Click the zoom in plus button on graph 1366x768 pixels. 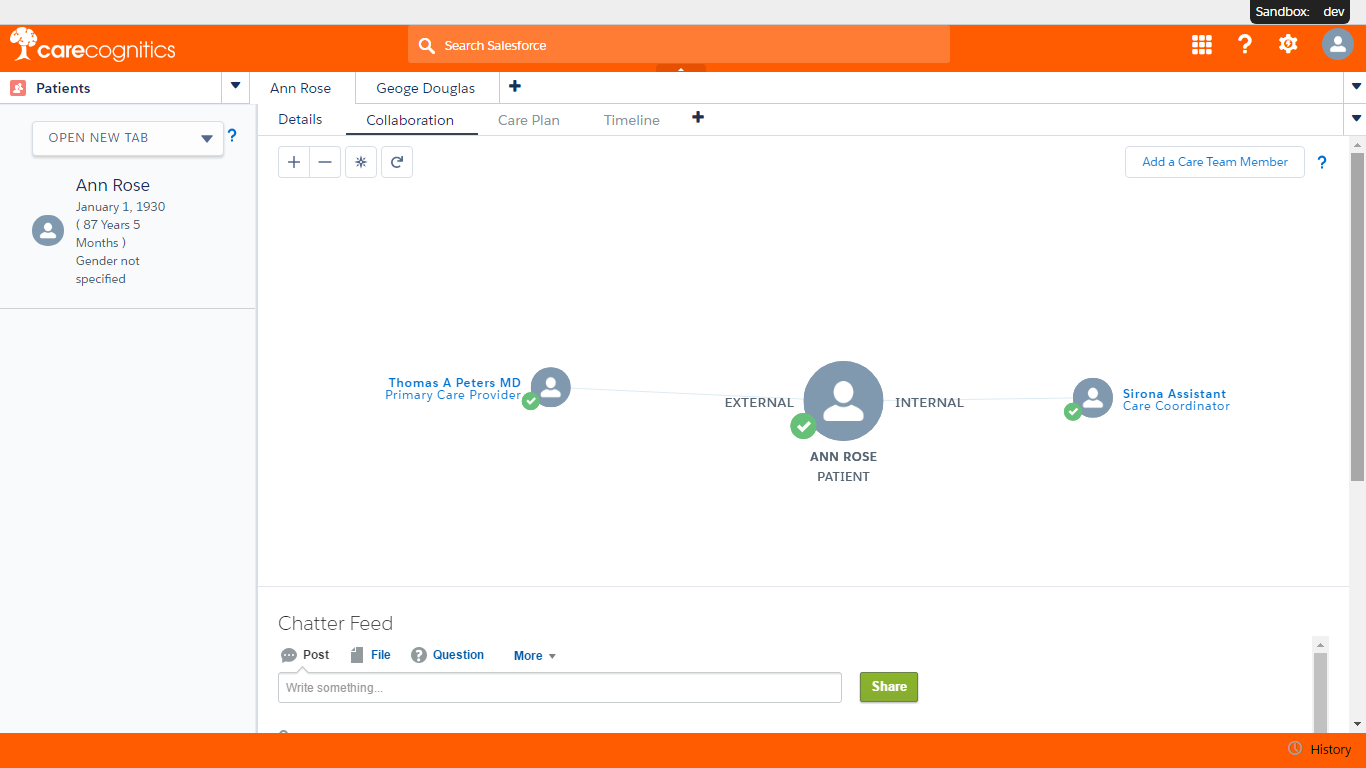(294, 162)
